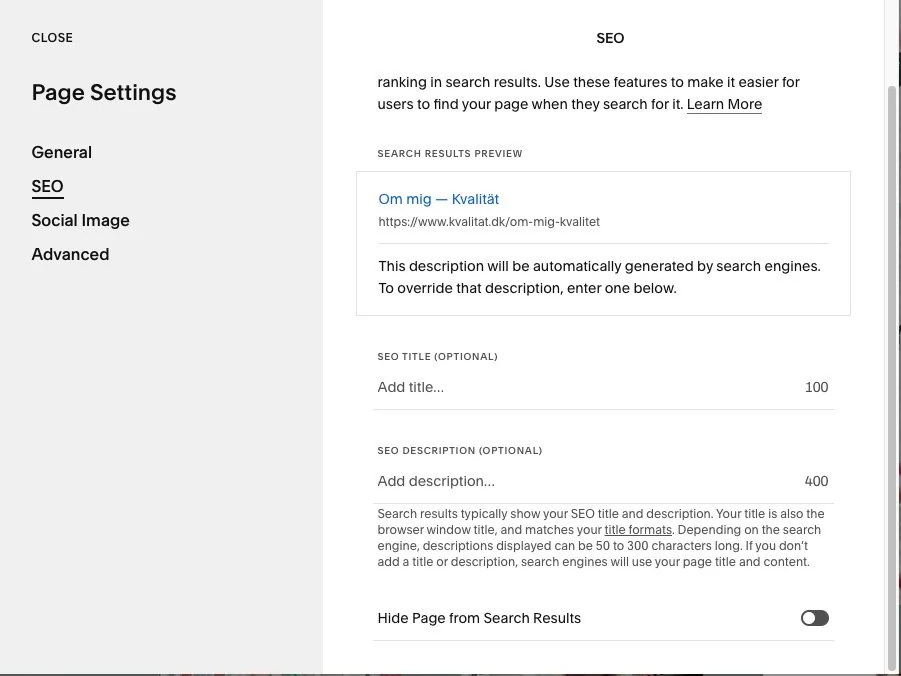Focus the 'Add description...' SEO description field
This screenshot has width=901, height=676.
pyautogui.click(x=586, y=481)
